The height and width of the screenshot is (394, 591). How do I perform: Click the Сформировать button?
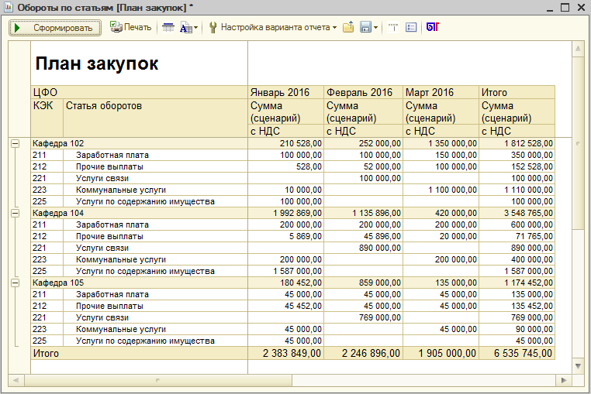click(55, 28)
